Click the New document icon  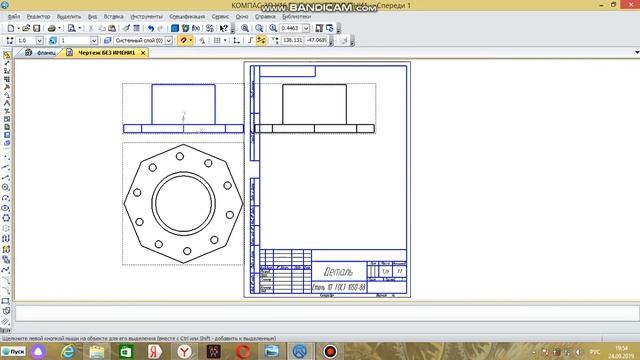(x=11, y=28)
